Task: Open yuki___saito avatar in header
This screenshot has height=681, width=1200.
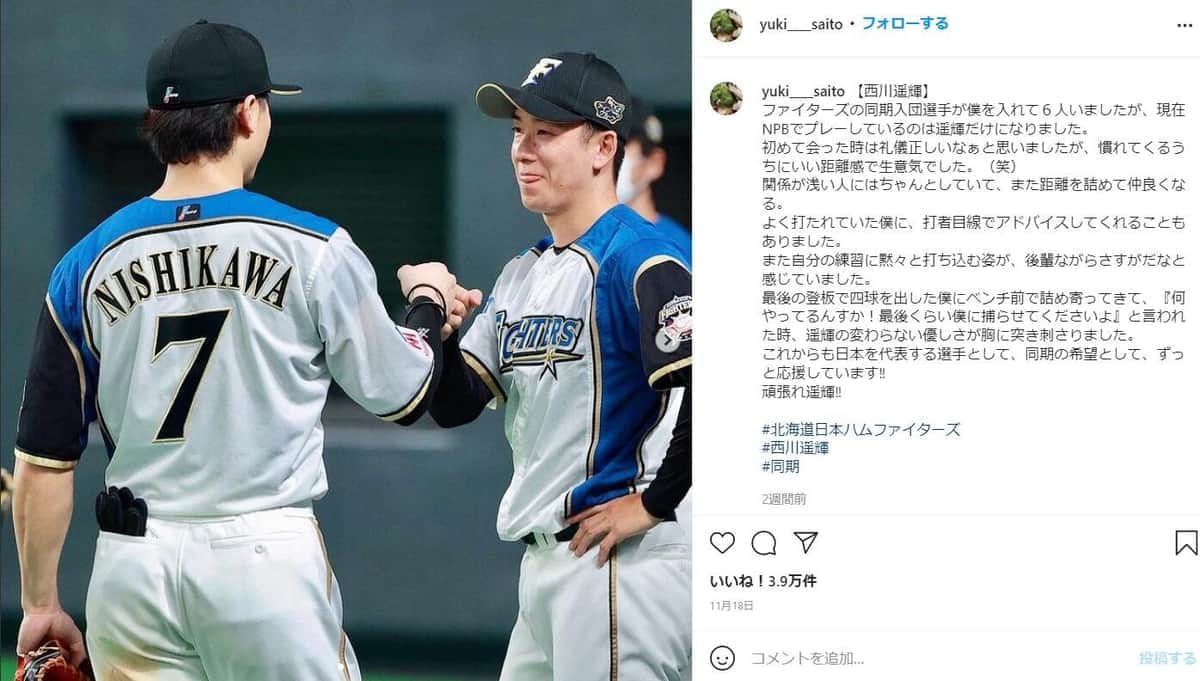Action: (x=726, y=25)
